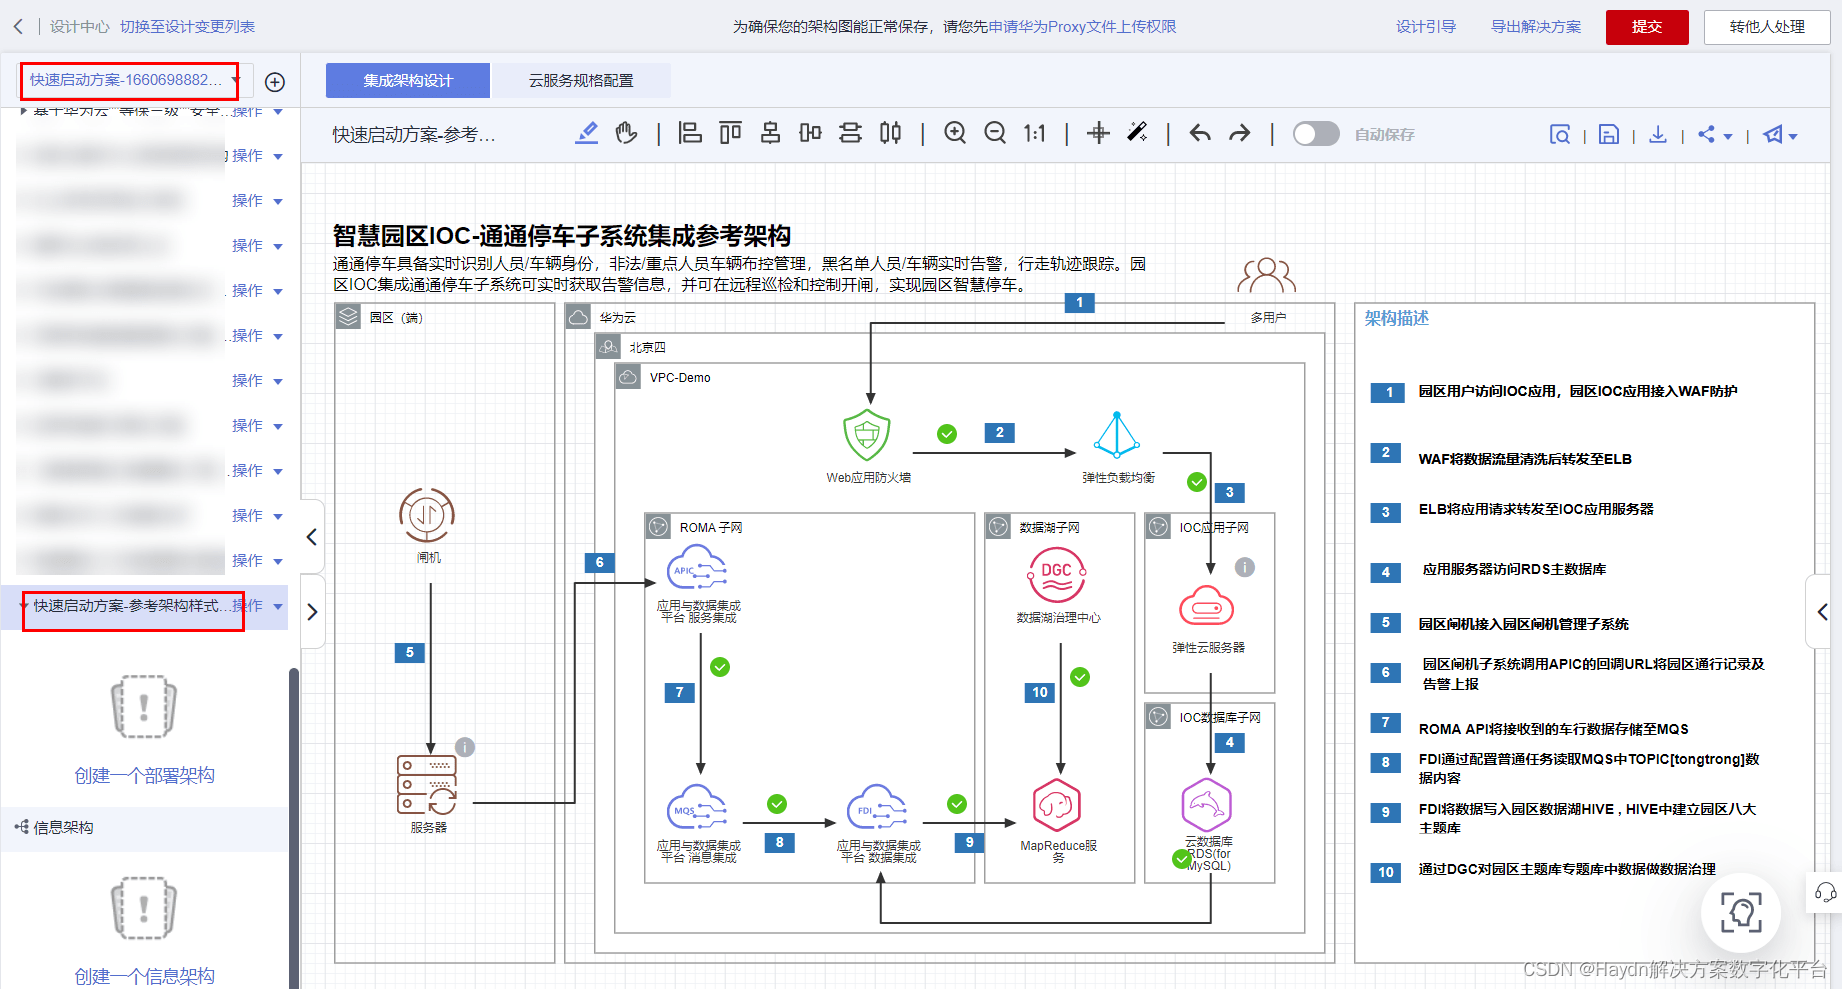
Task: Select the FDI 数据集成 cloud icon
Action: click(x=877, y=808)
